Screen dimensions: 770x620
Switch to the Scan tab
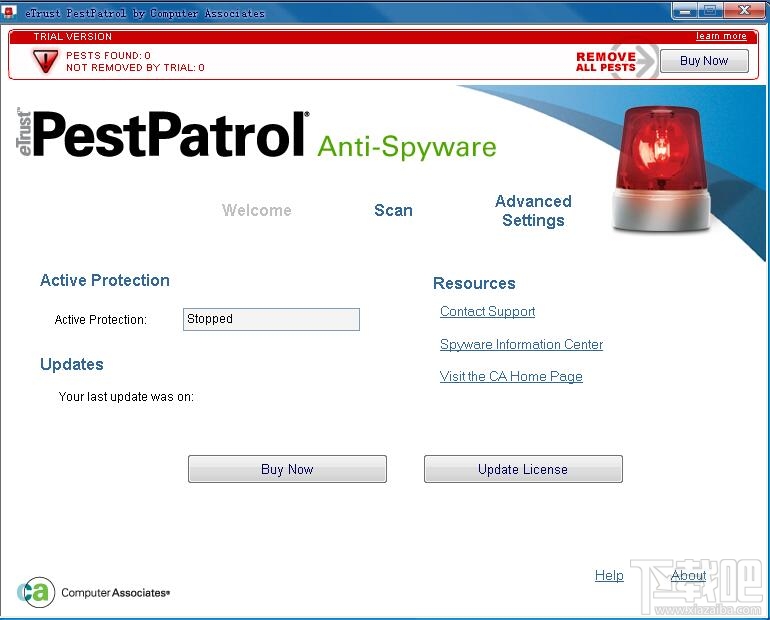click(393, 210)
